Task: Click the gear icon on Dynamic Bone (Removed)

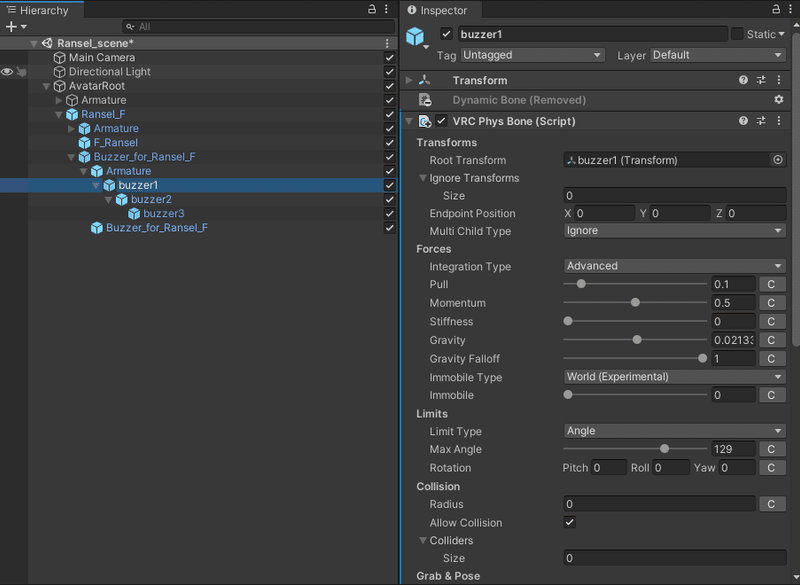Action: point(779,100)
